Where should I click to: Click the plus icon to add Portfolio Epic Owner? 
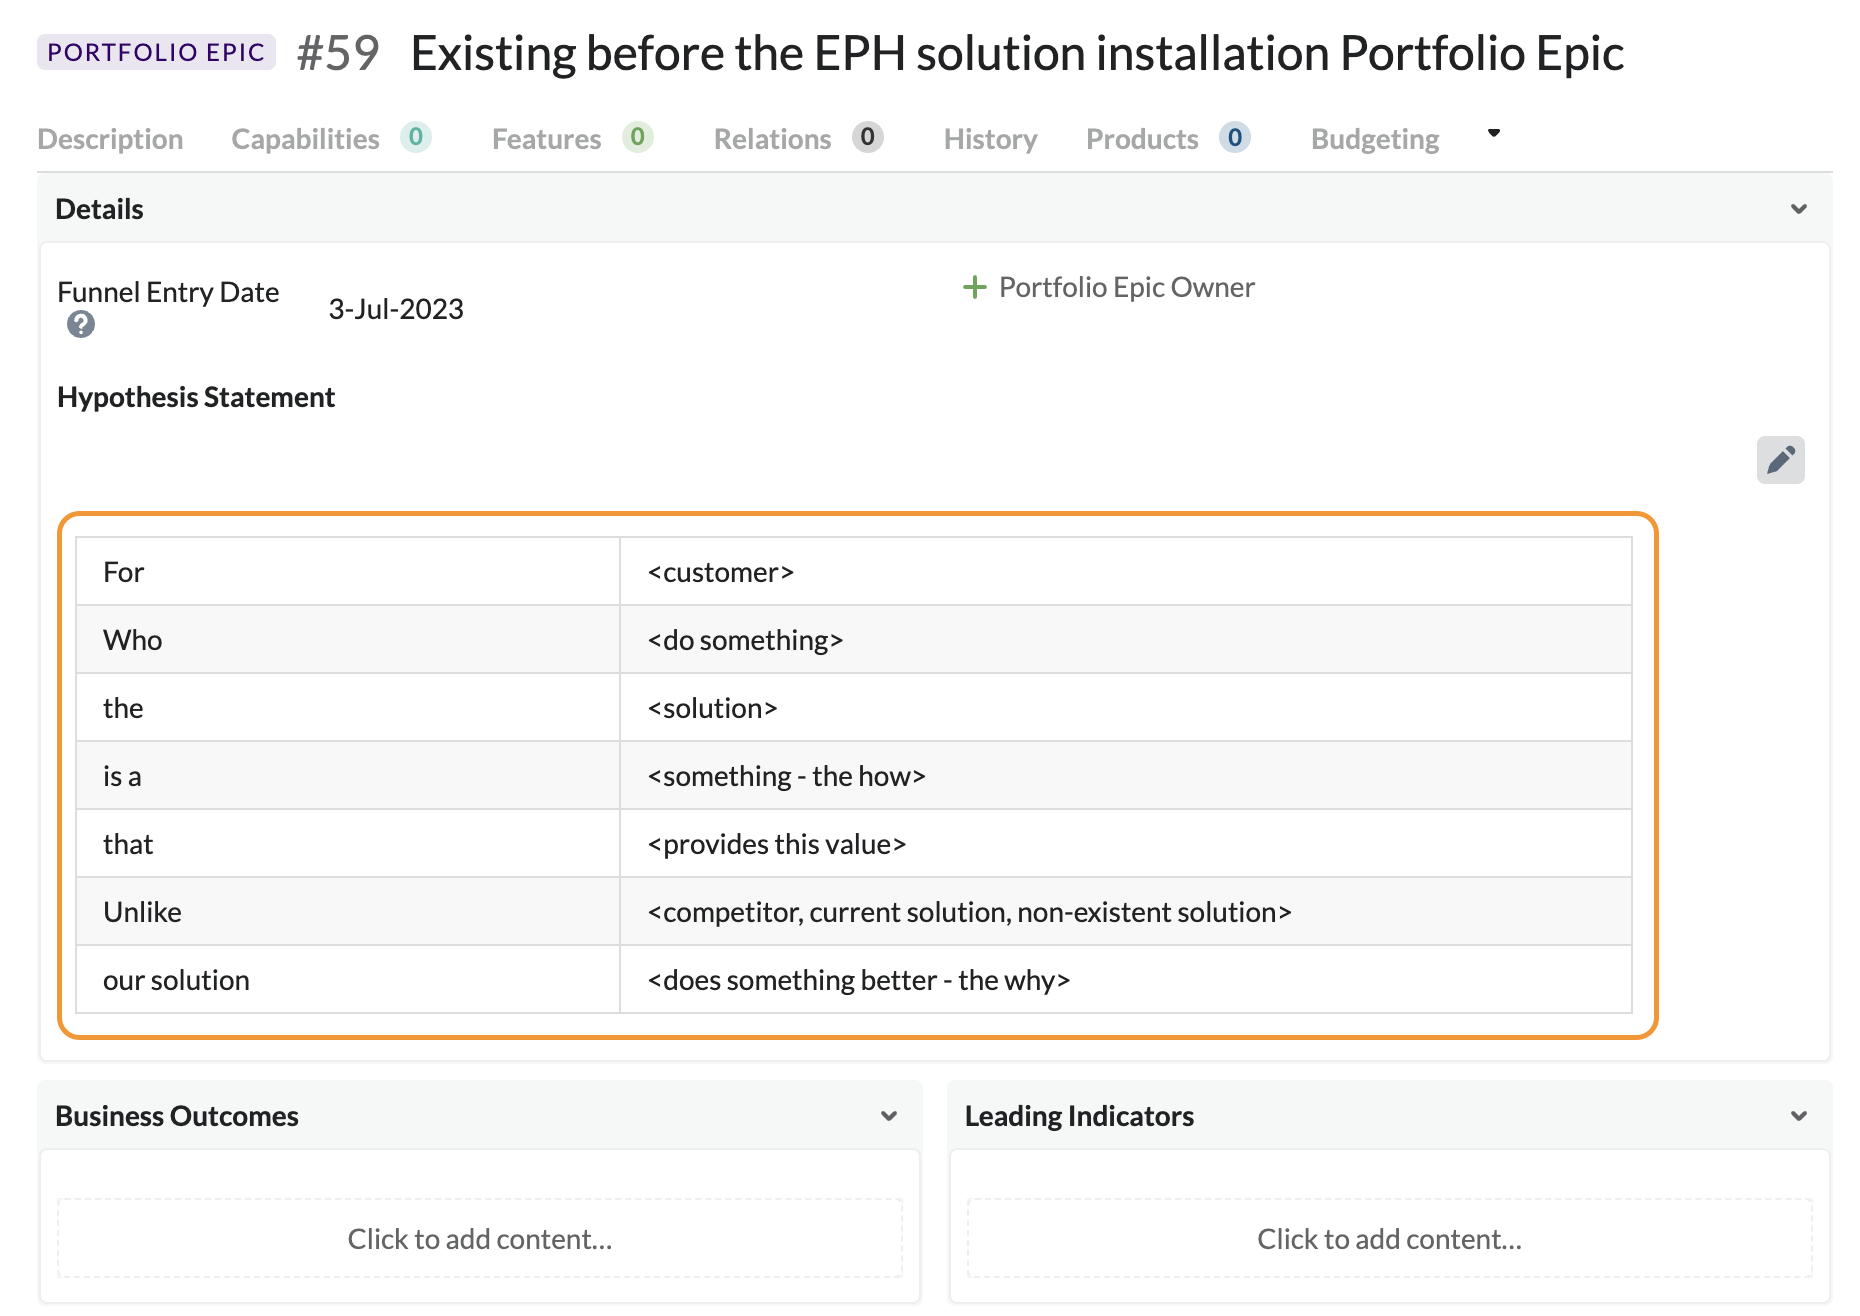974,287
